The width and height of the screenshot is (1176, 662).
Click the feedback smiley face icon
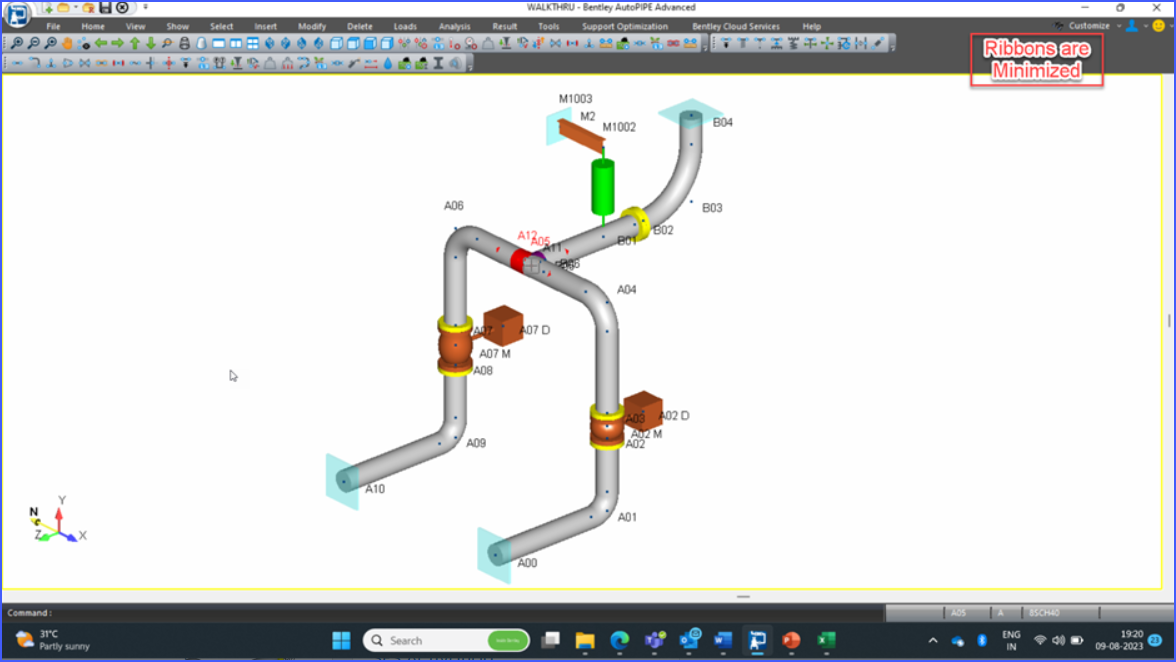[1159, 26]
